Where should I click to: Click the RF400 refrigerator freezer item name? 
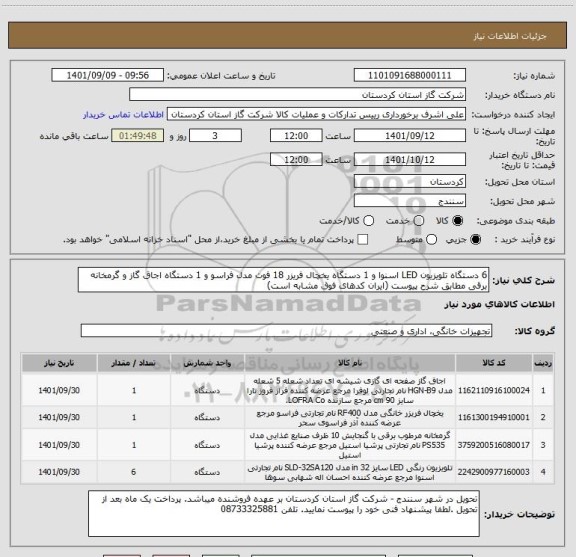coord(350,418)
